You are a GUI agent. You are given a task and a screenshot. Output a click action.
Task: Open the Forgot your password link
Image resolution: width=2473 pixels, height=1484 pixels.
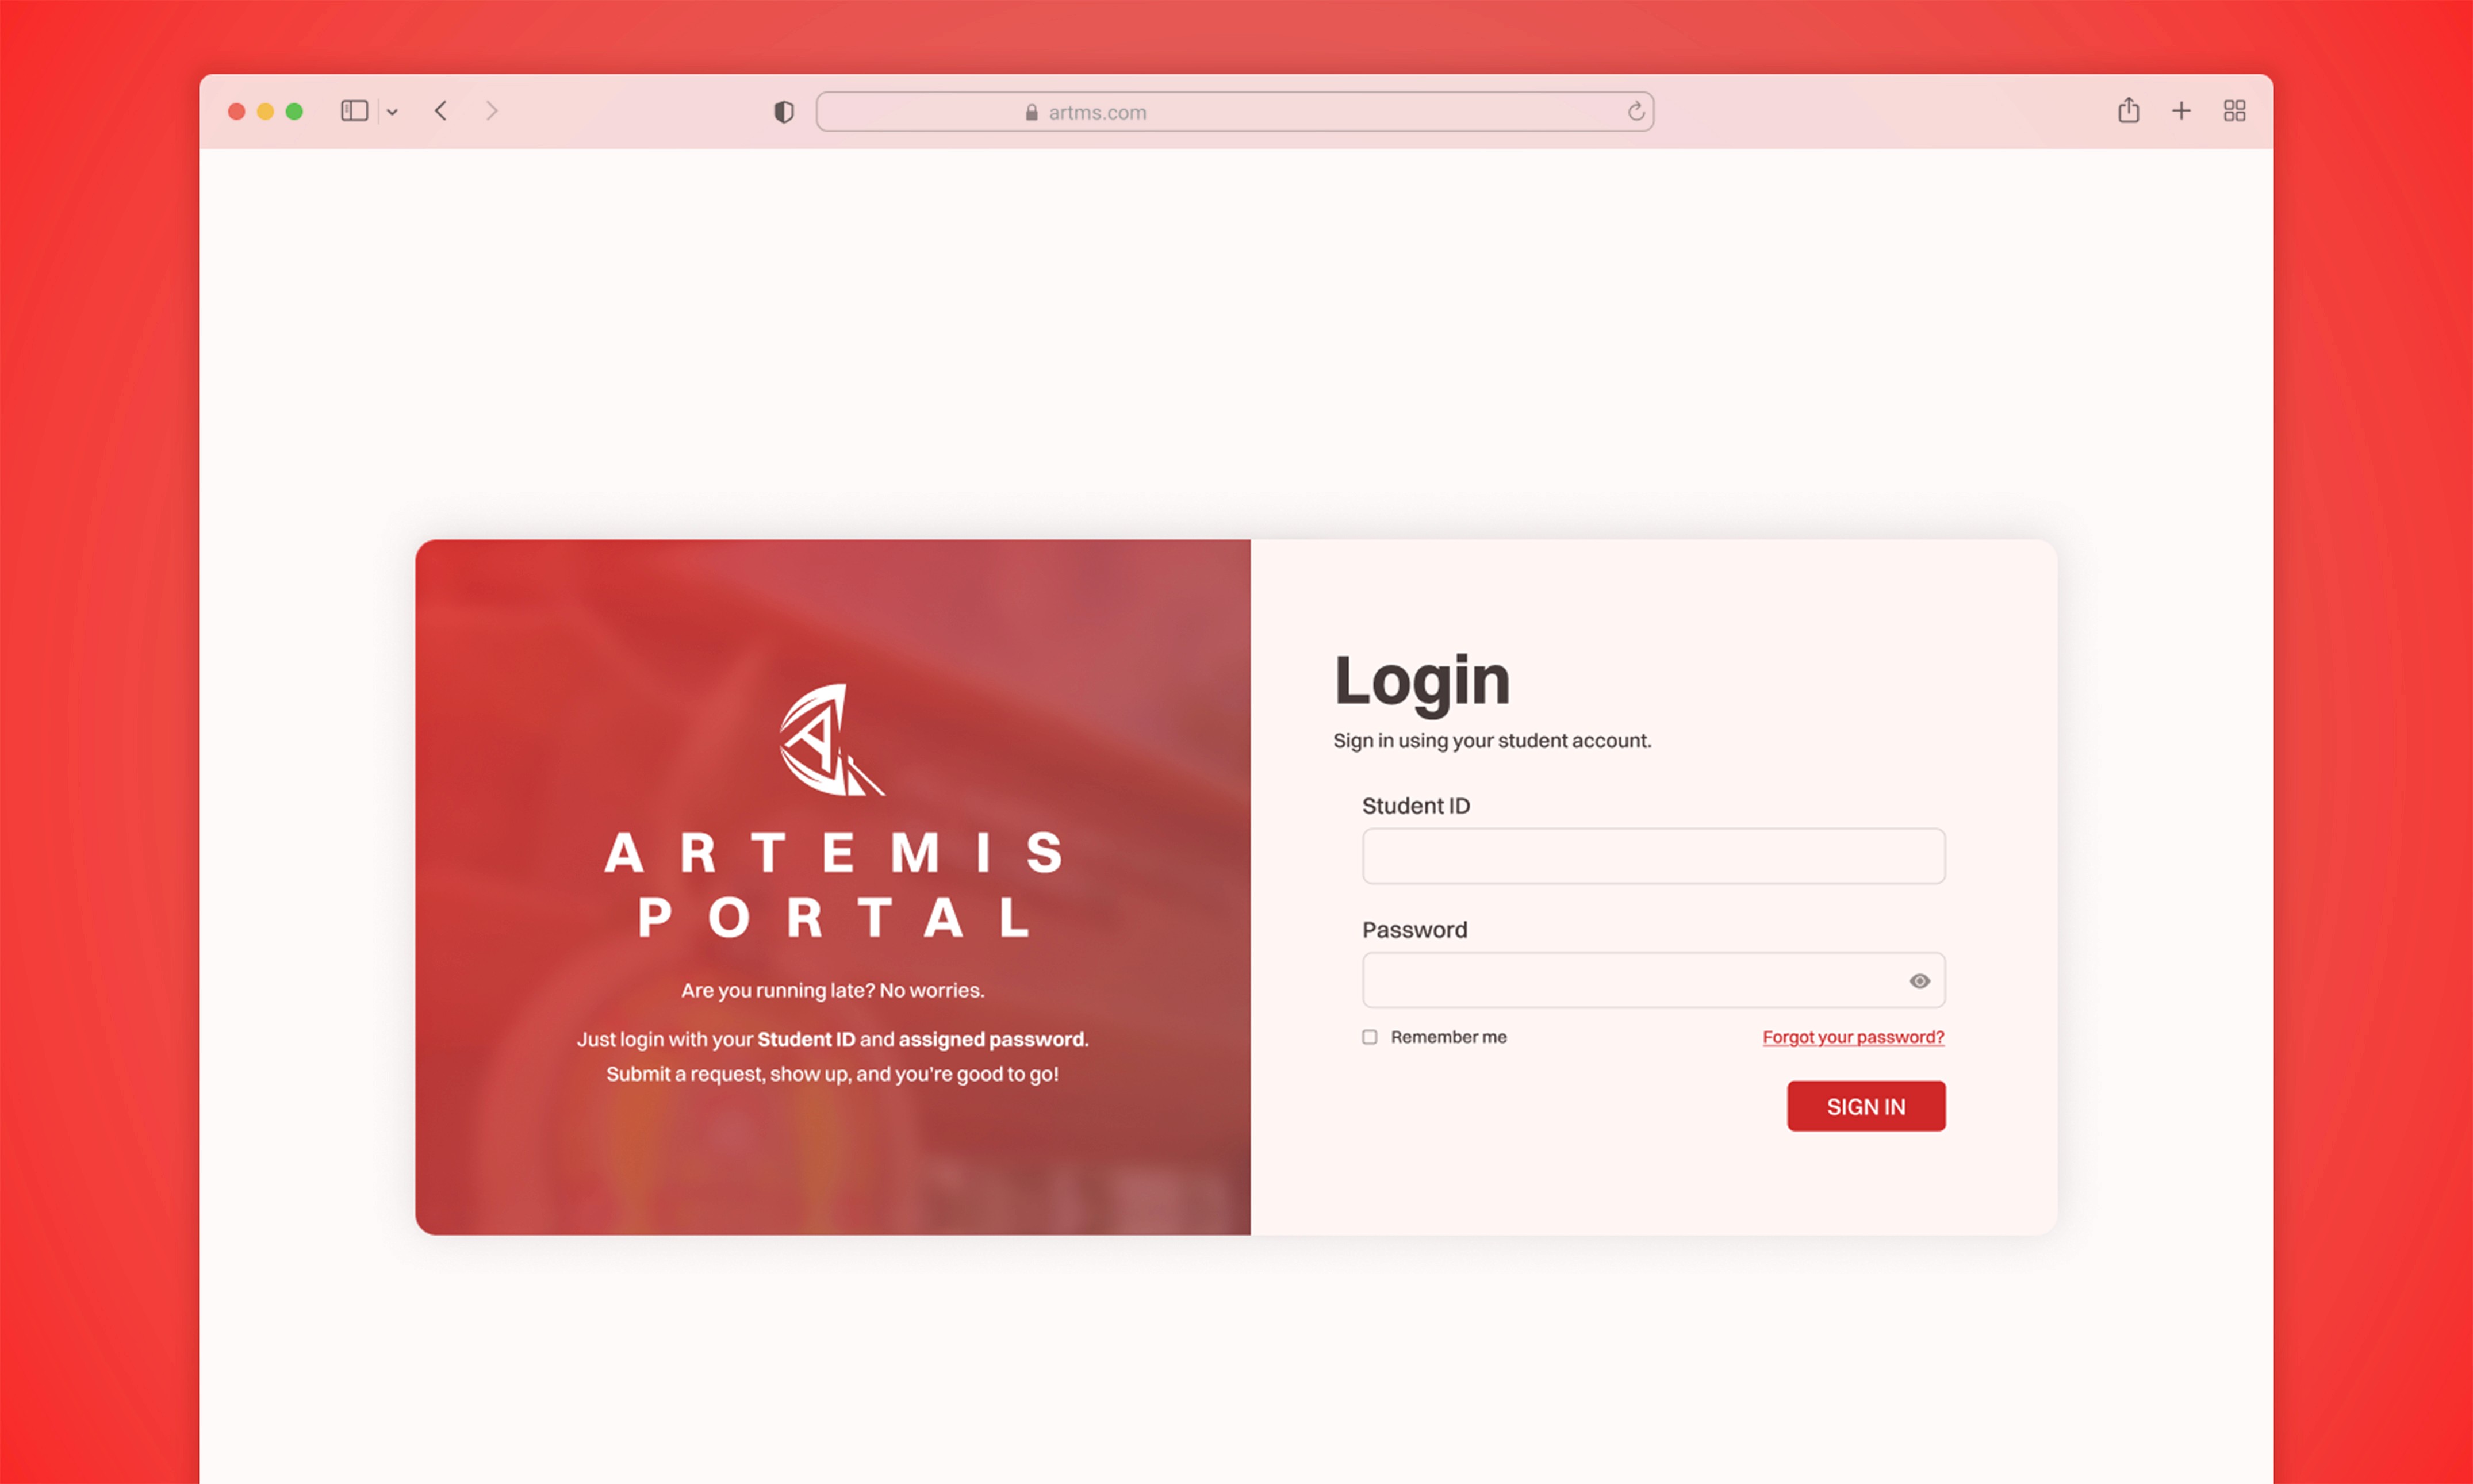pos(1853,1037)
